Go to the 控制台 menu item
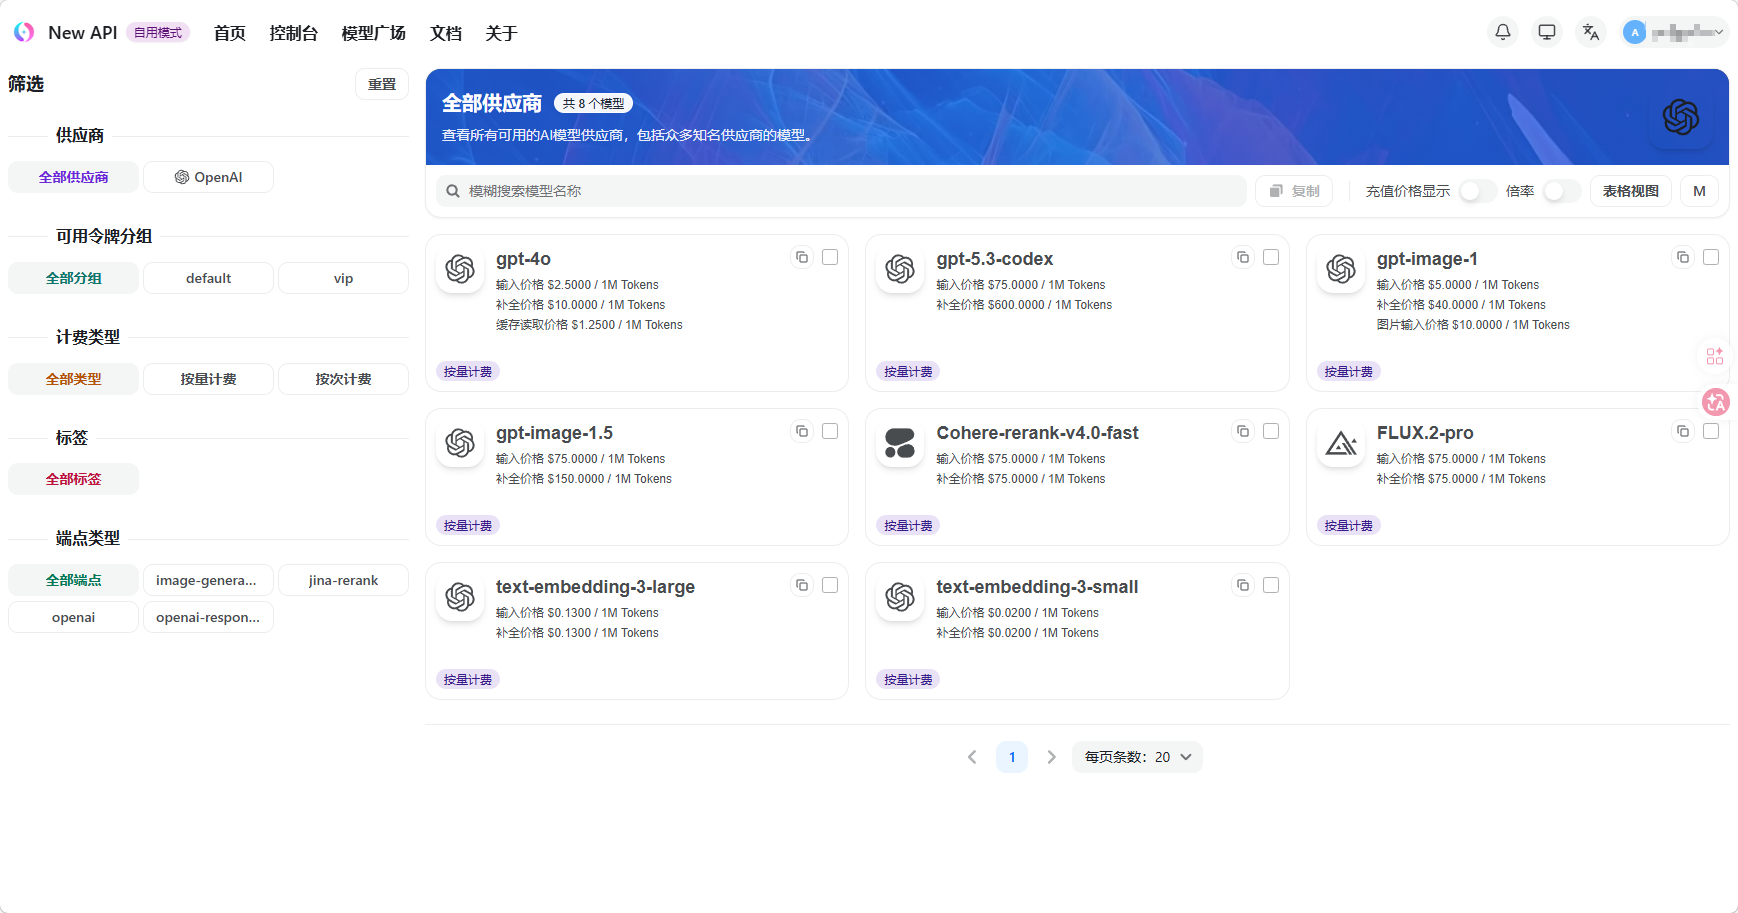The height and width of the screenshot is (913, 1738). pos(293,33)
